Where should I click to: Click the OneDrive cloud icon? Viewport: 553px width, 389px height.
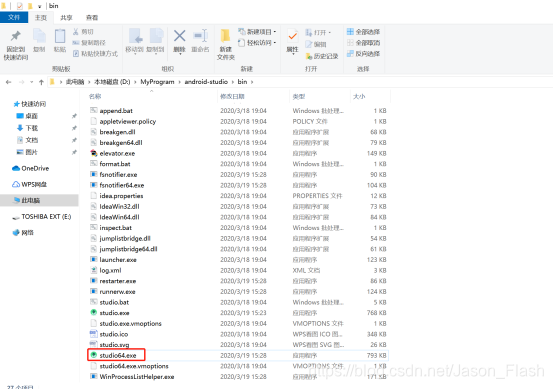[x=16, y=168]
